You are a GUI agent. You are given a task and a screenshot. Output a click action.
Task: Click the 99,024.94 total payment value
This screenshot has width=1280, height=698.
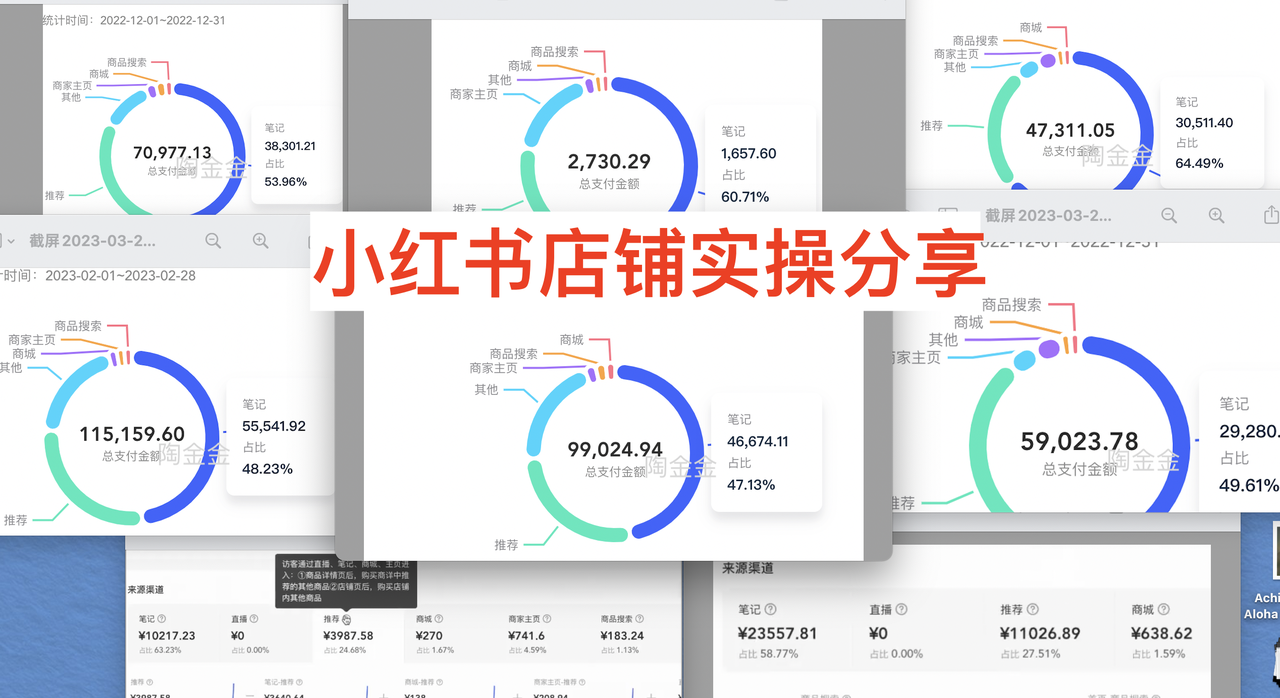coord(615,450)
